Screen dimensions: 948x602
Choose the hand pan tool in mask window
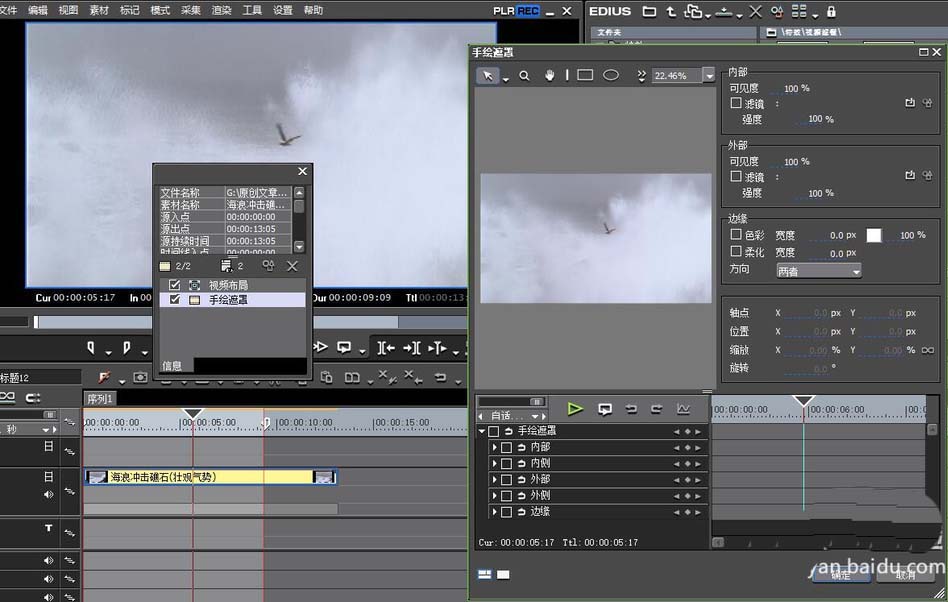[x=550, y=75]
